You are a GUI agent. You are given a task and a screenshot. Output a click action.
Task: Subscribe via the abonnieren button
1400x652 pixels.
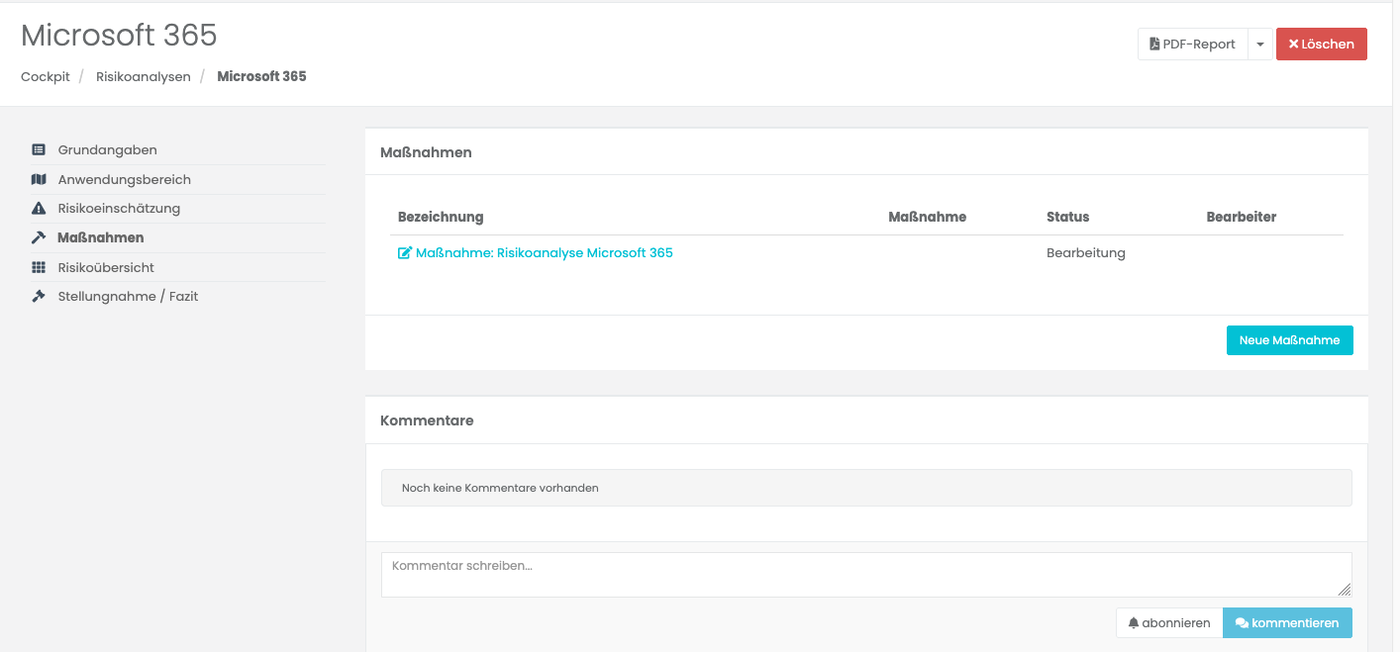1169,623
